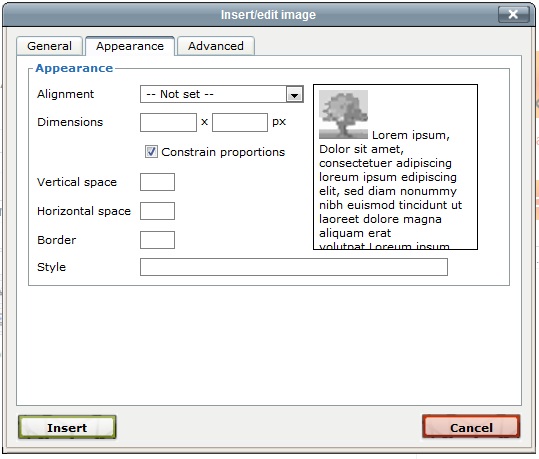This screenshot has width=539, height=459.
Task: Switch to the General tab
Action: tap(50, 46)
